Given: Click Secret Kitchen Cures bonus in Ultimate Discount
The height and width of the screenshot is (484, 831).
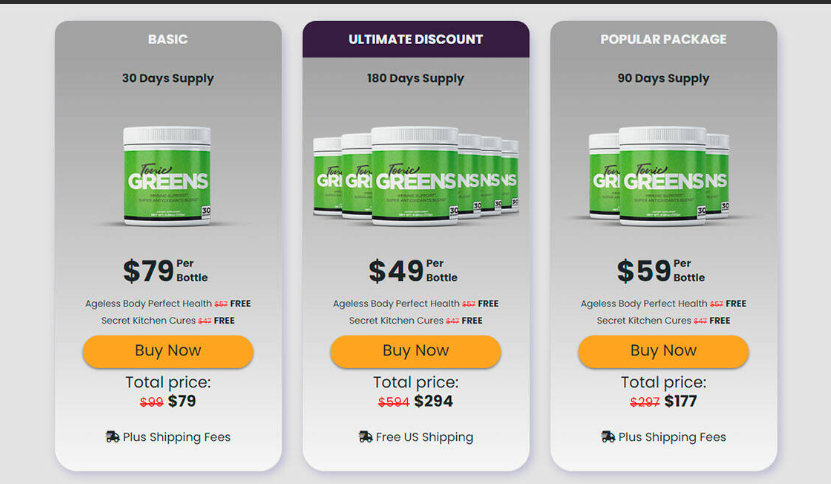Looking at the screenshot, I should pos(396,321).
